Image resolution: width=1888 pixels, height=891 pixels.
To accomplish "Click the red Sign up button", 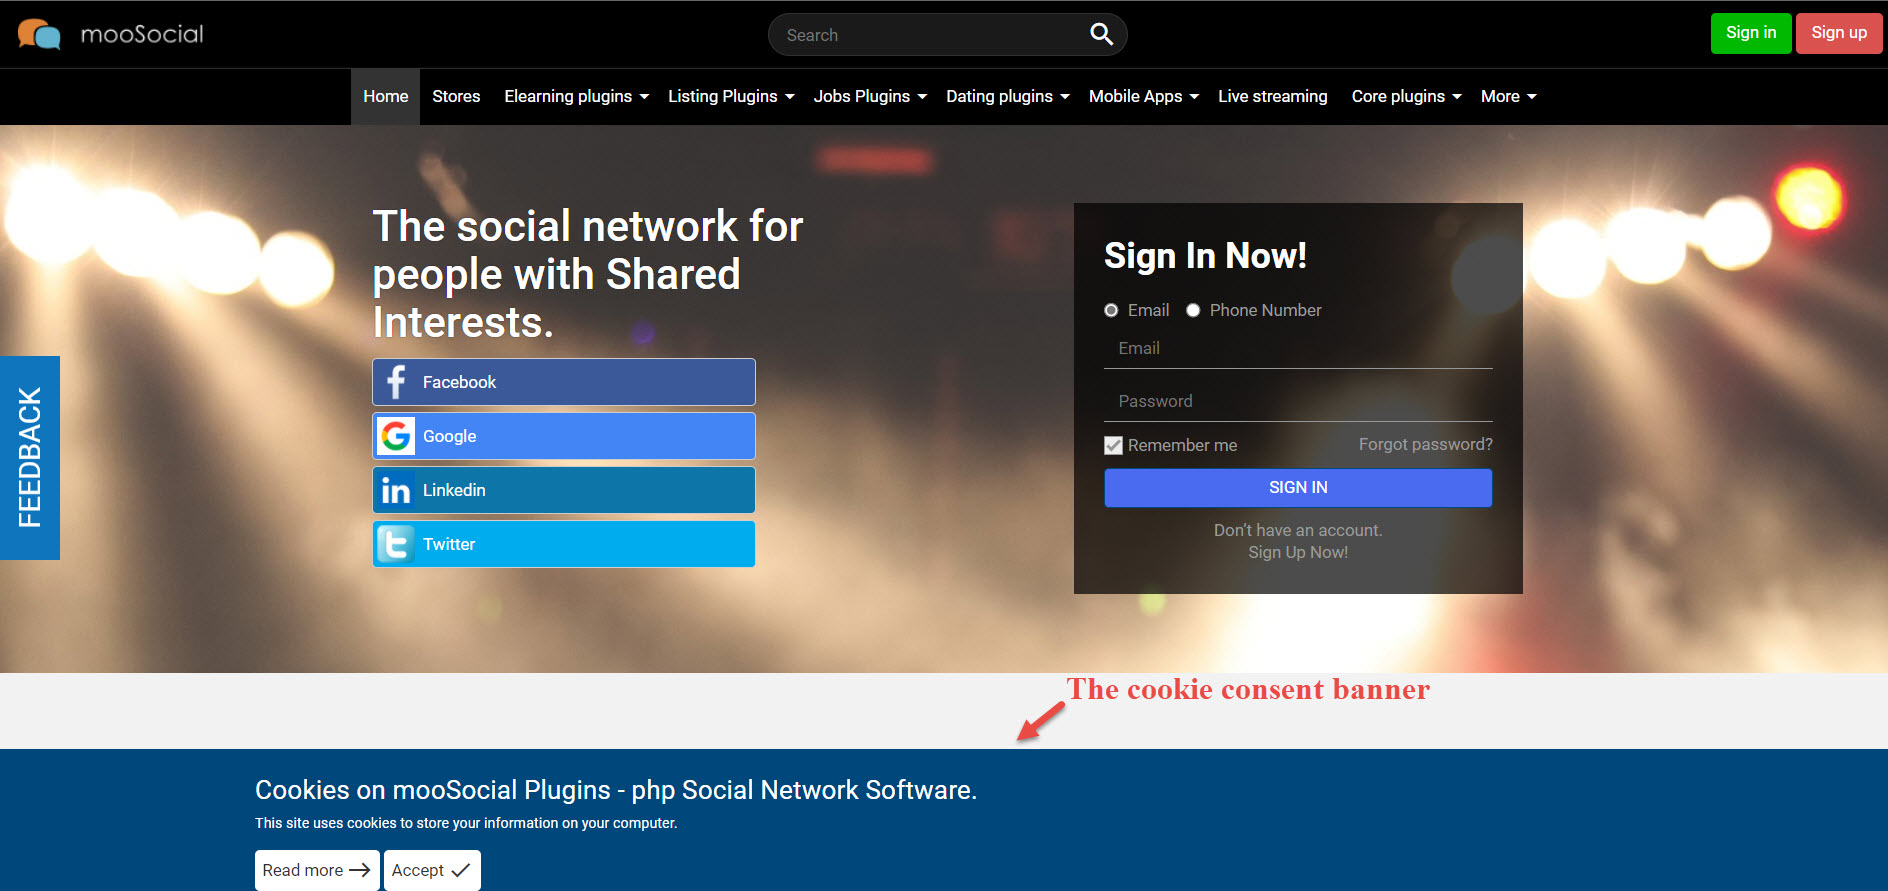I will (1839, 33).
